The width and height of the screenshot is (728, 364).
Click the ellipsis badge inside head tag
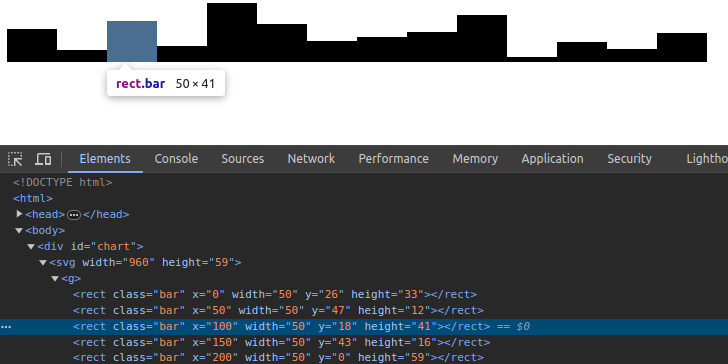[74, 214]
